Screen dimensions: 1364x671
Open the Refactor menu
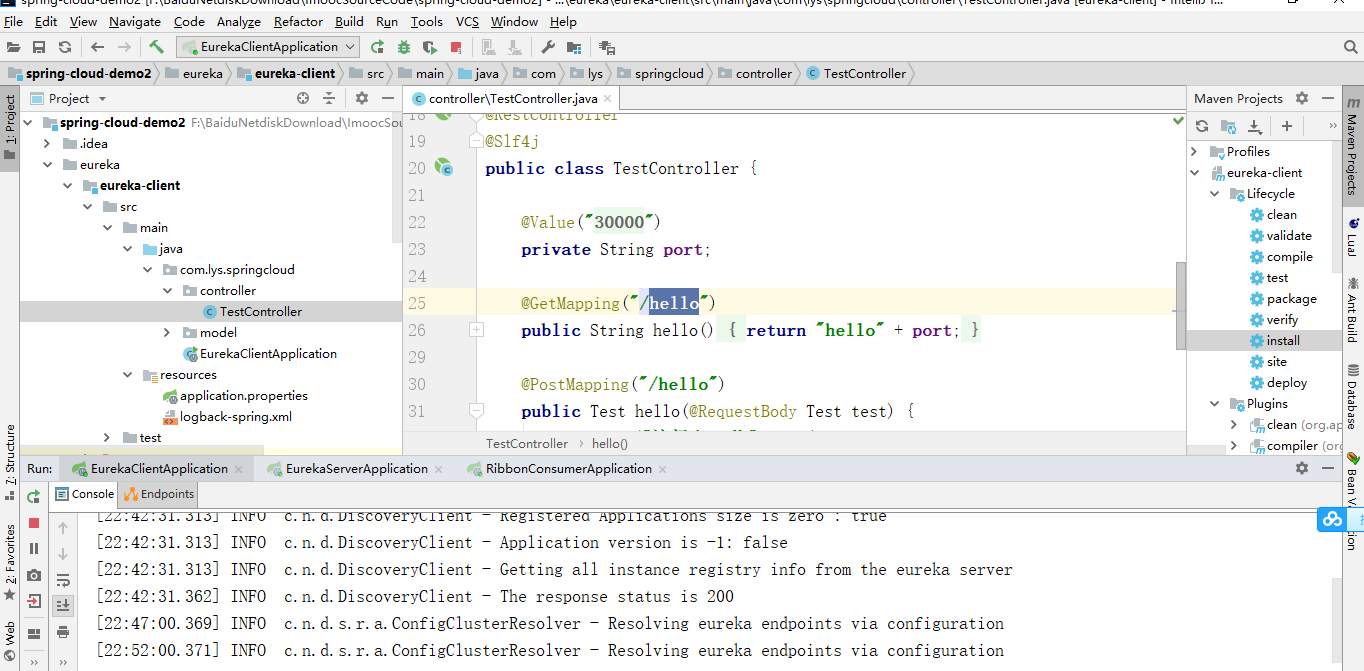pyautogui.click(x=298, y=21)
